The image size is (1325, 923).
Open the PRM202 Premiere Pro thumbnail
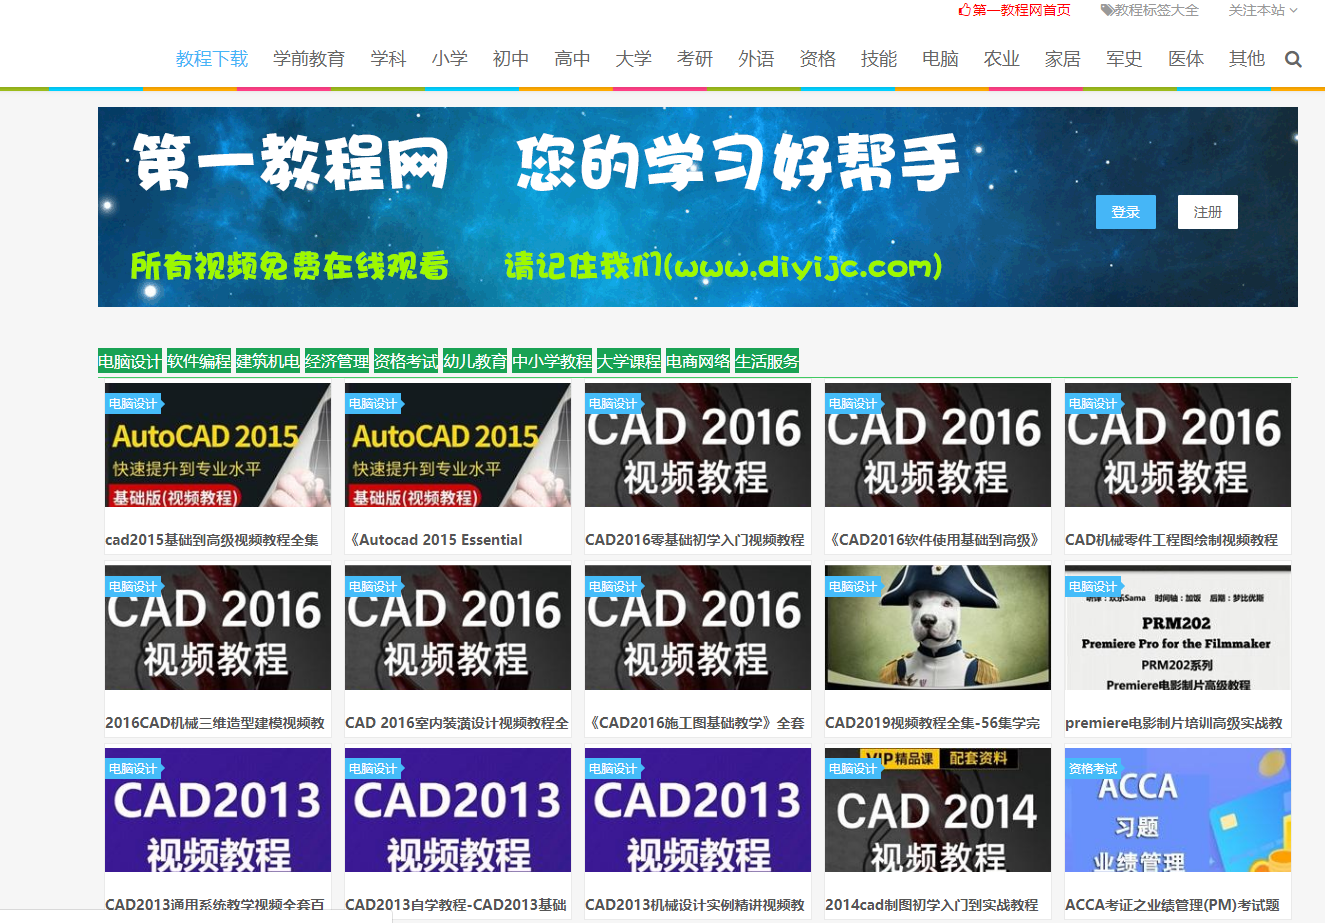pyautogui.click(x=1178, y=628)
